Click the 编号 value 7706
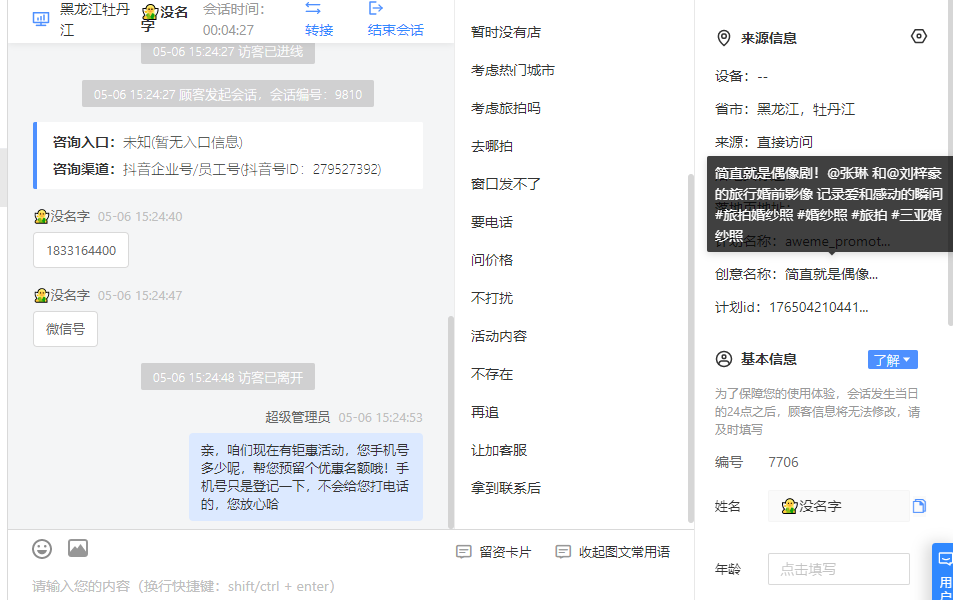Image resolution: width=953 pixels, height=600 pixels. coord(783,463)
